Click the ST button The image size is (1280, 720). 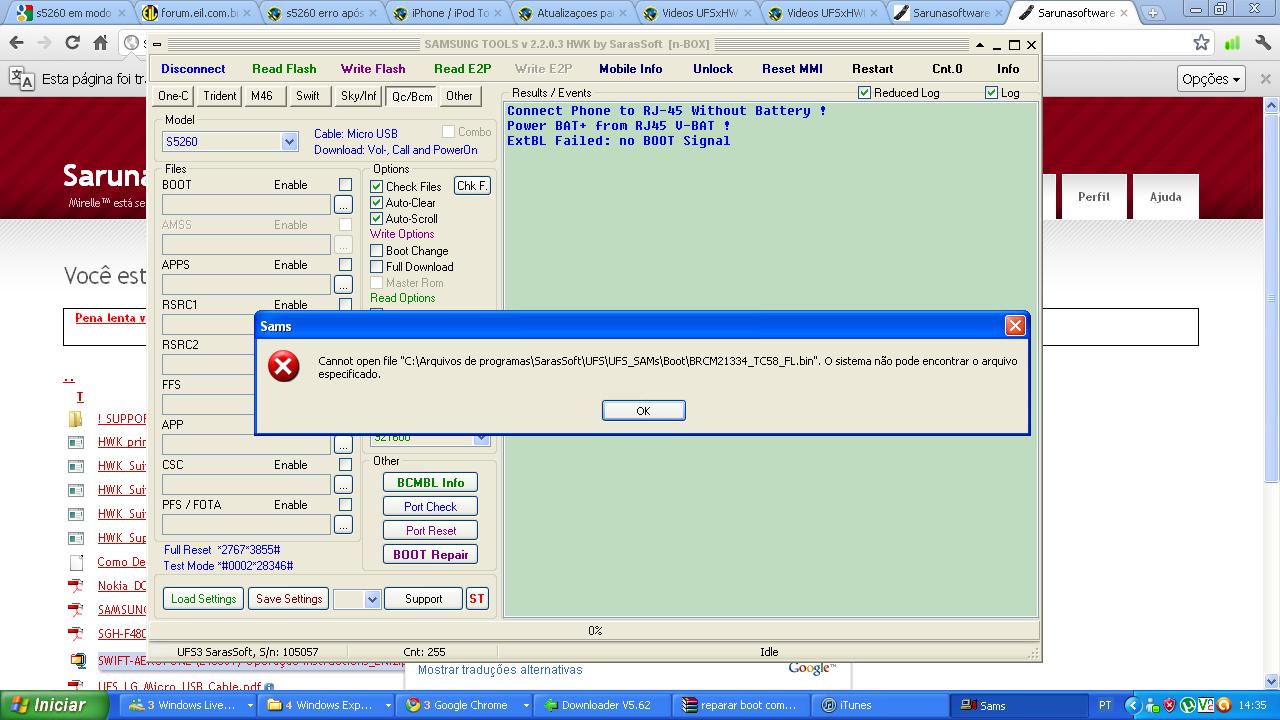[477, 599]
